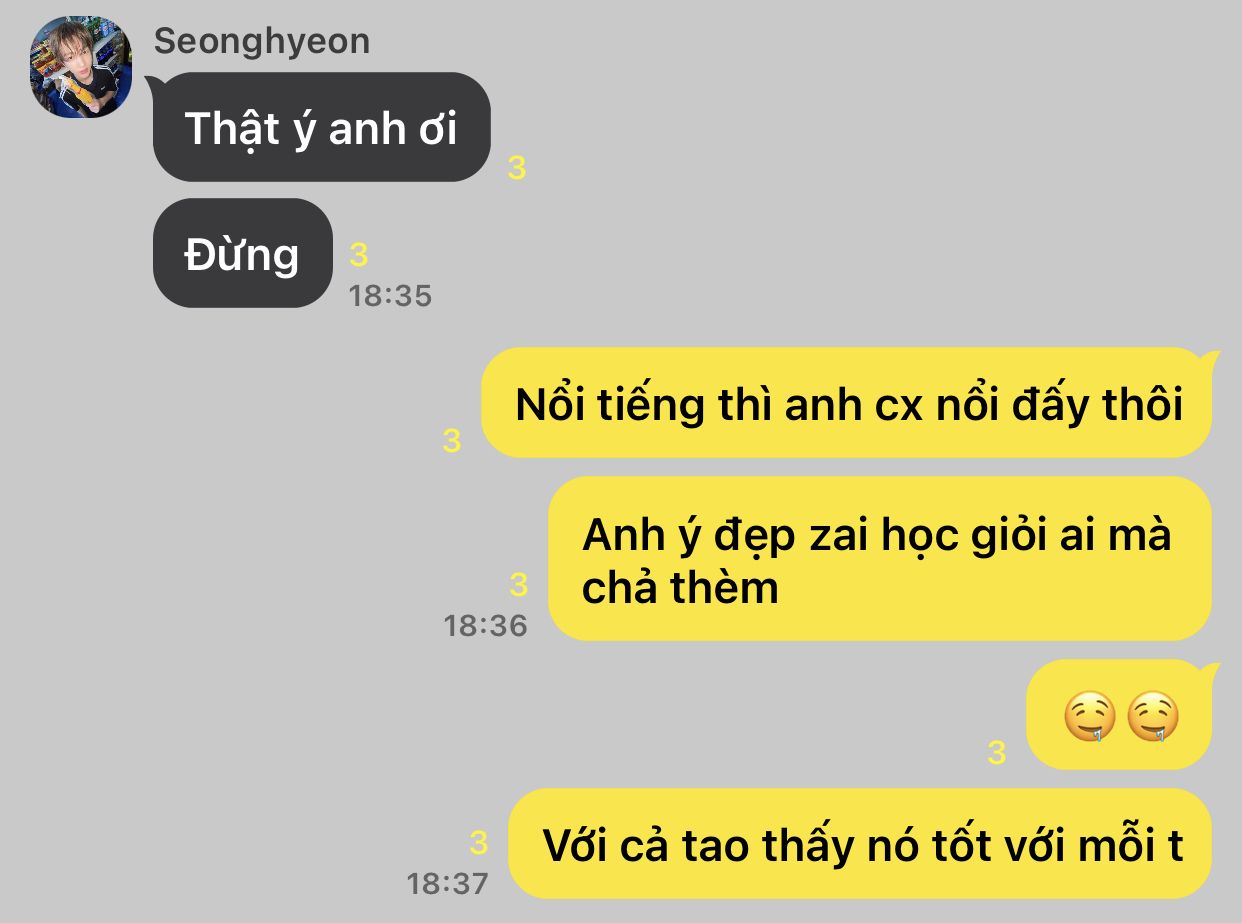
Task: Tap unread count beside "Với cả tao" message
Action: [x=478, y=843]
